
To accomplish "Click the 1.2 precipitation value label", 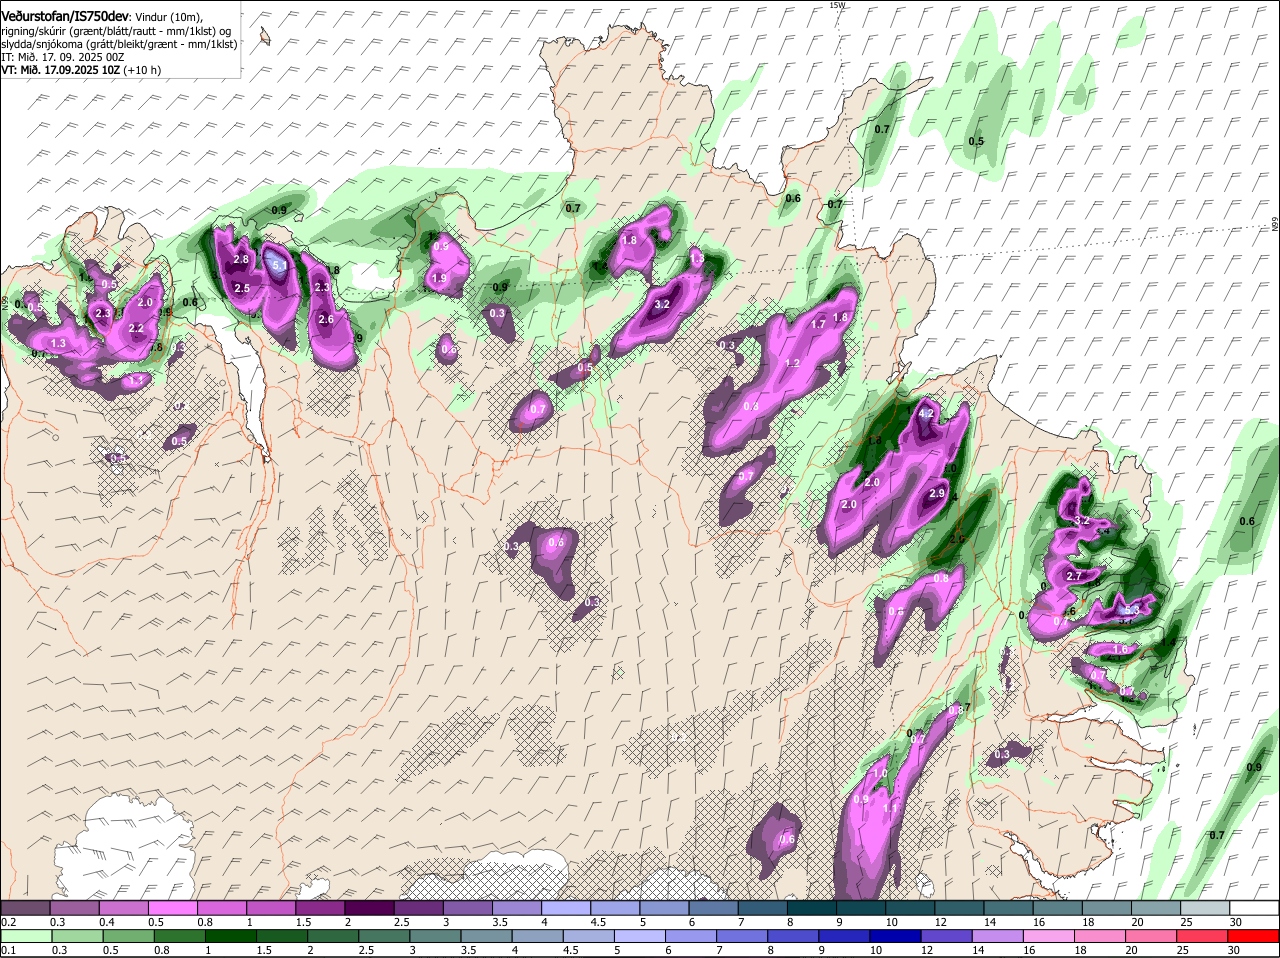I will click(x=793, y=363).
